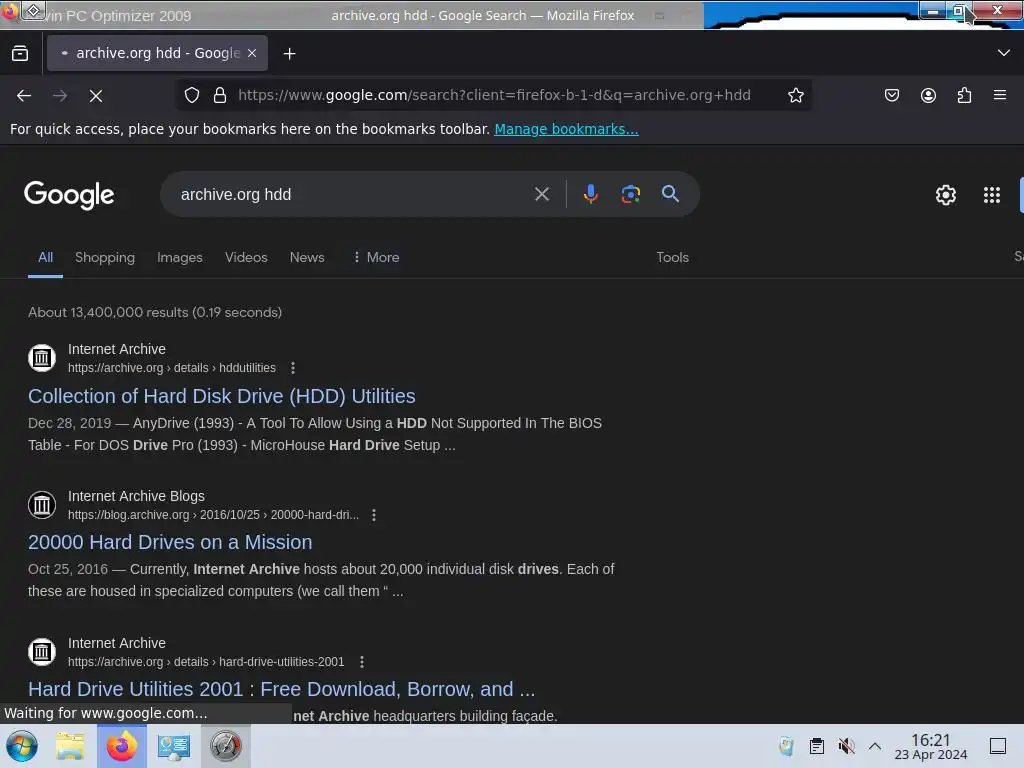
Task: Open the Windows Start menu
Action: (x=22, y=746)
